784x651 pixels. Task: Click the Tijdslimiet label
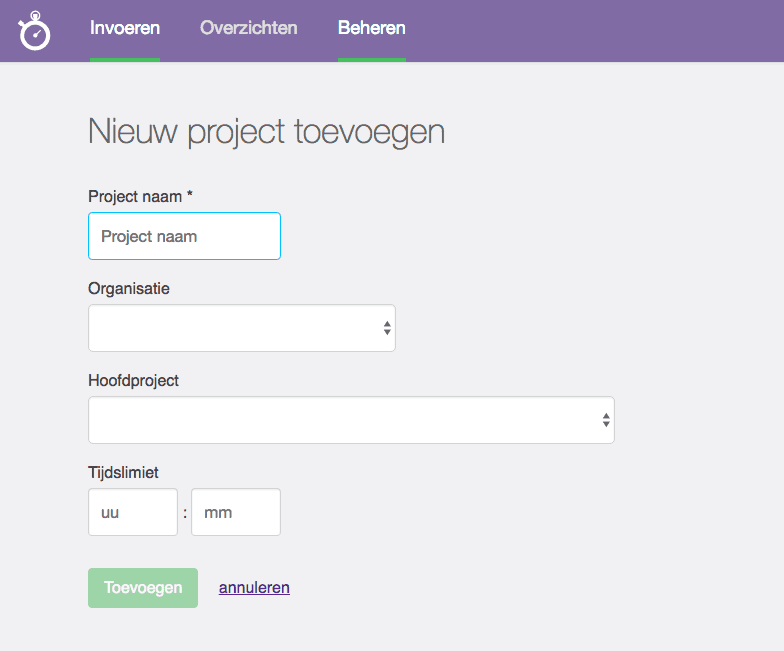(124, 472)
